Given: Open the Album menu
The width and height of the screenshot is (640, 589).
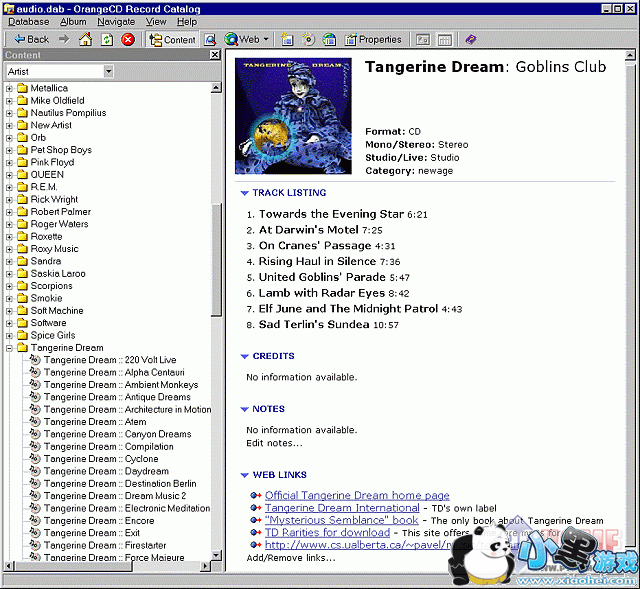Looking at the screenshot, I should [73, 21].
